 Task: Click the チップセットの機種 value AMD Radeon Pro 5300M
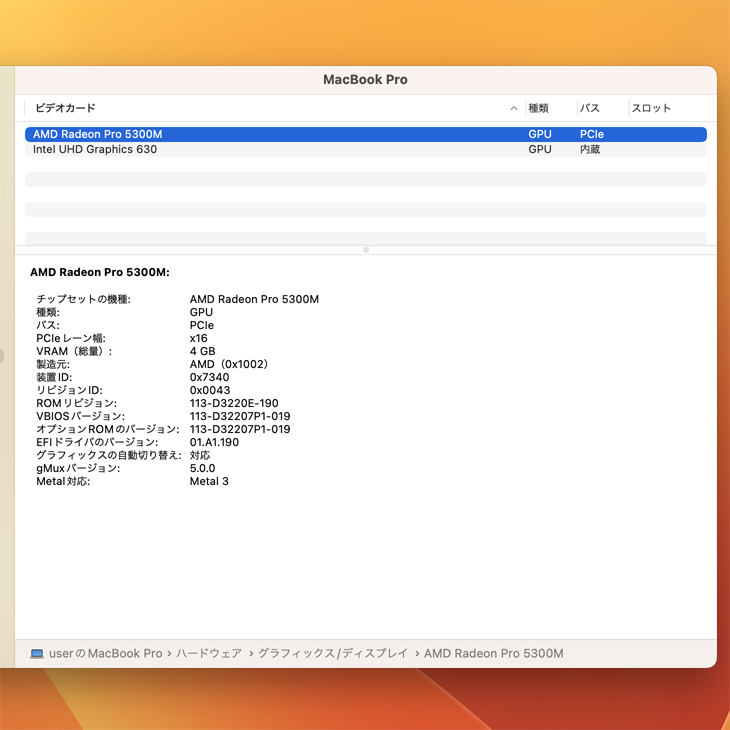click(254, 299)
